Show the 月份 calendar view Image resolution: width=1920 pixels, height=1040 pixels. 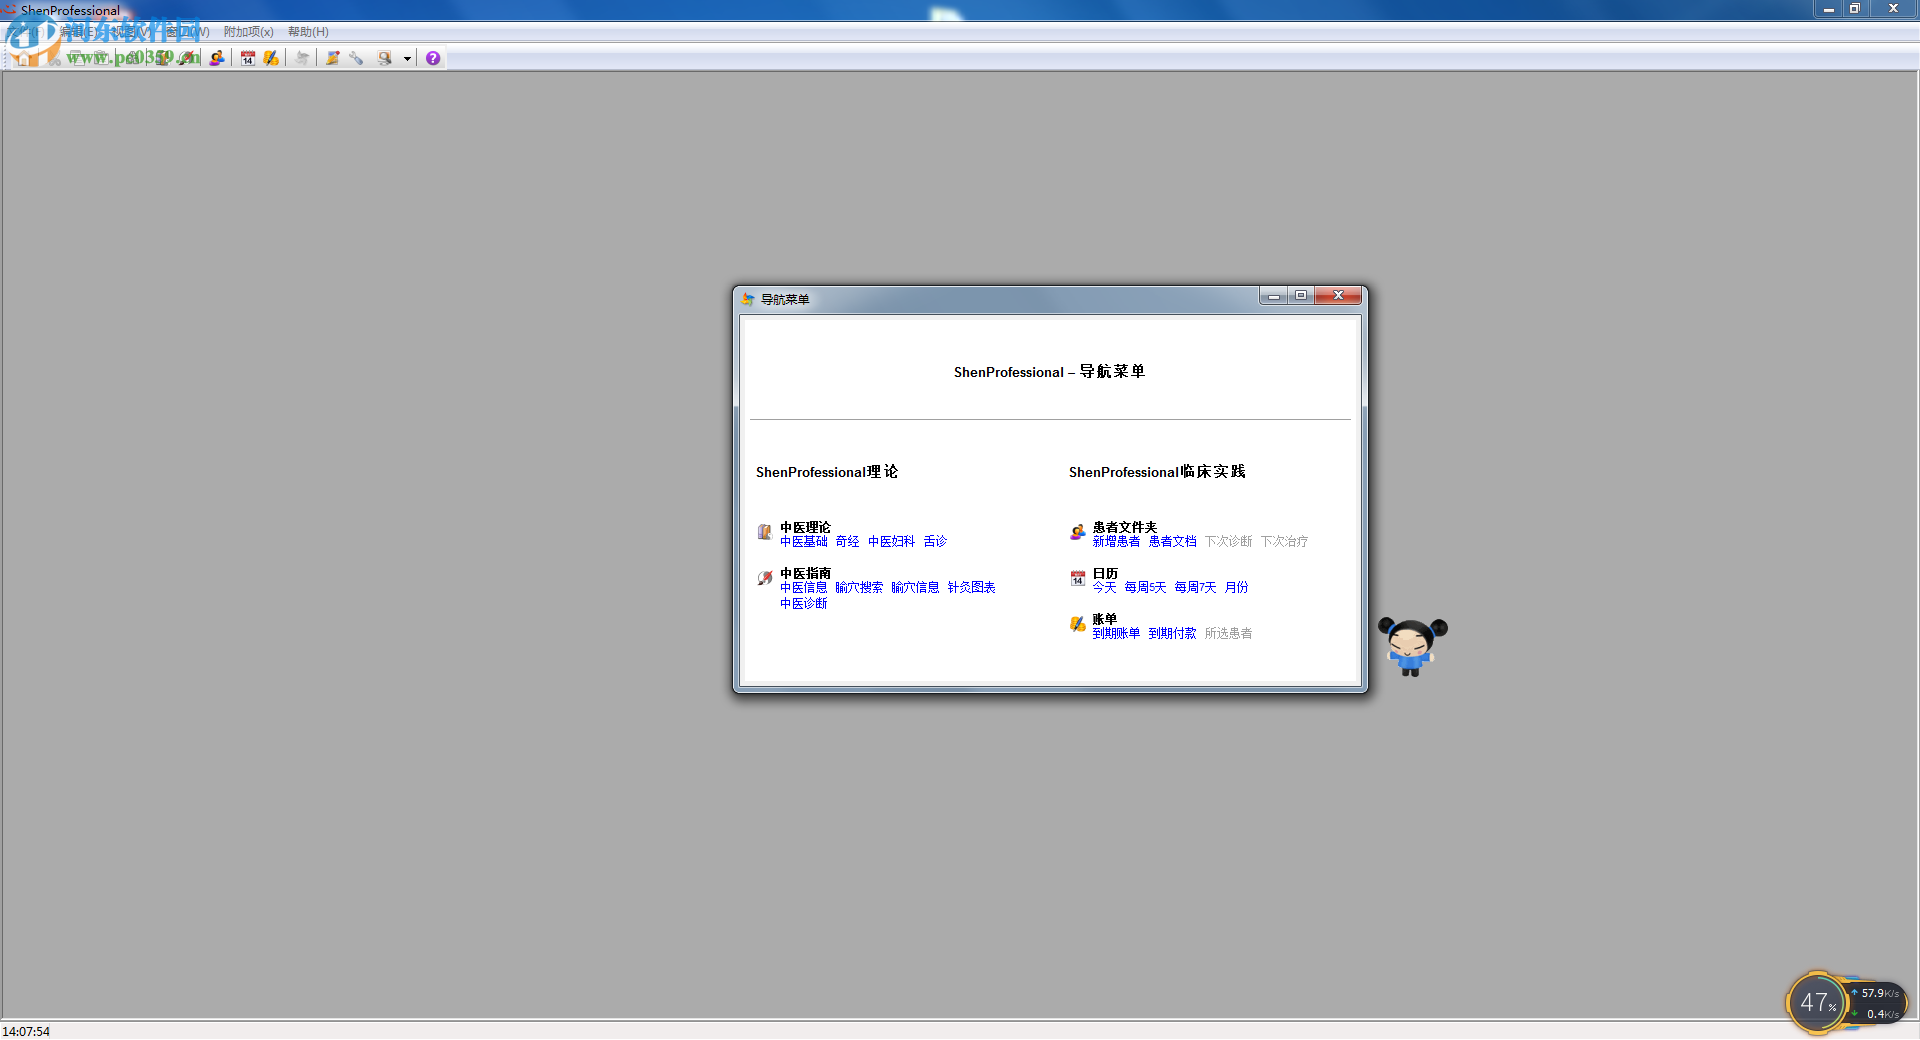pyautogui.click(x=1237, y=588)
